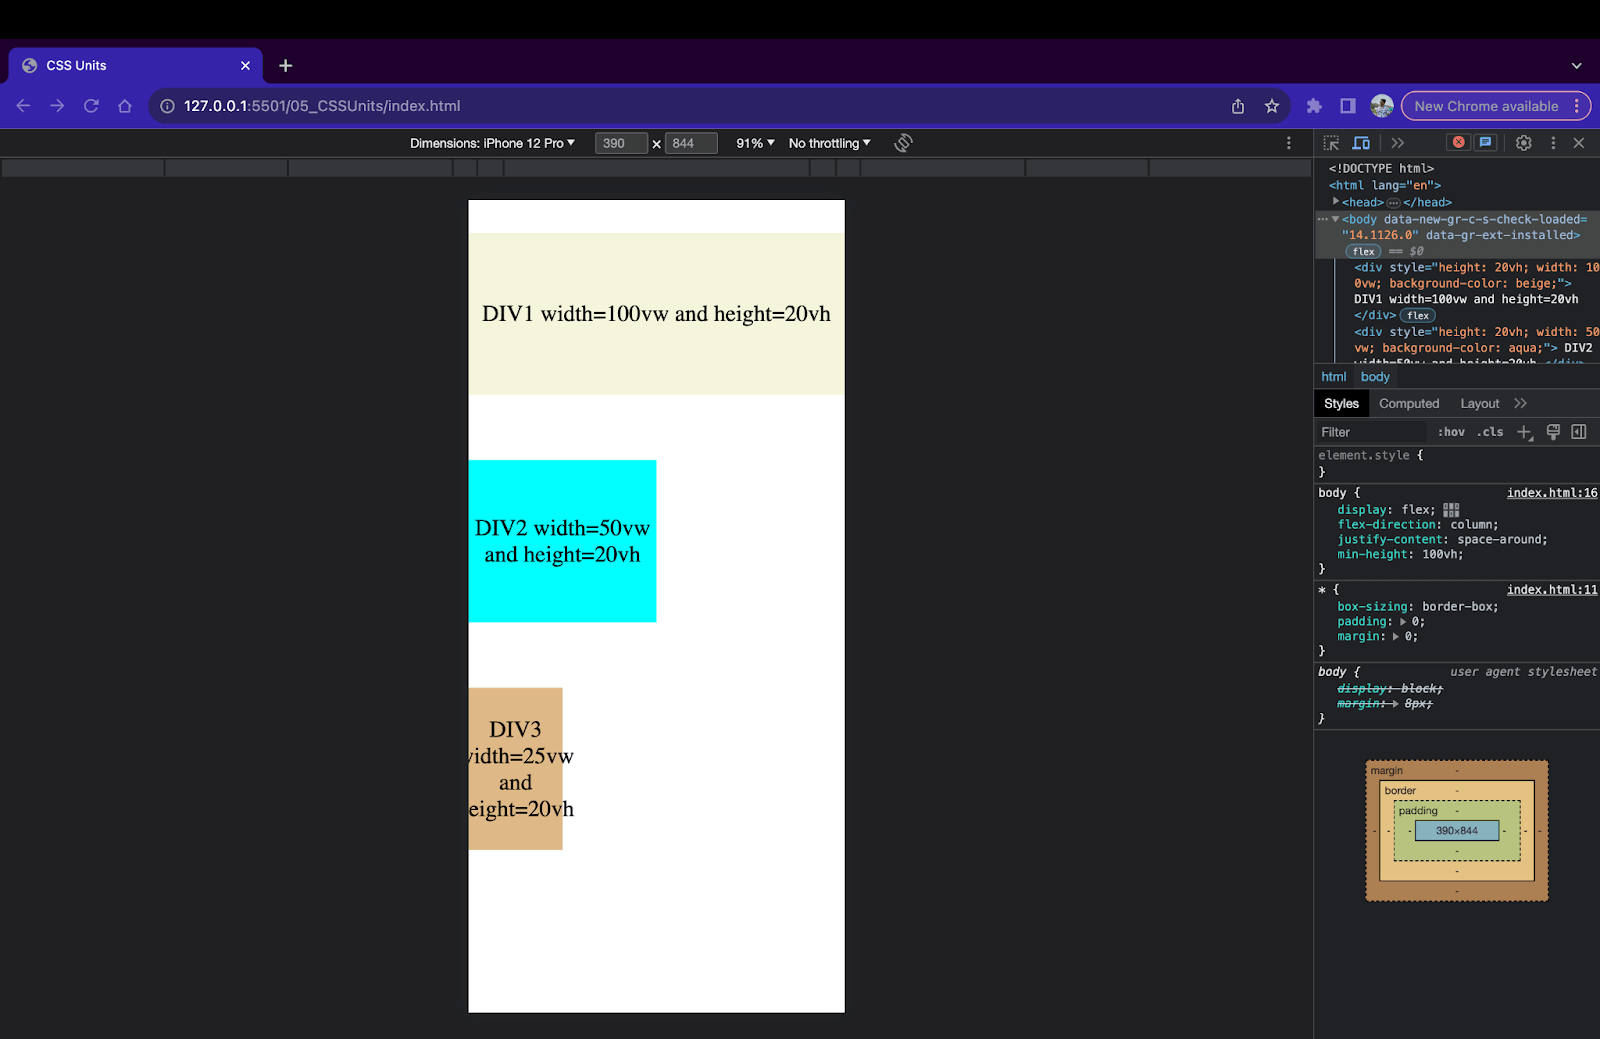Viewport: 1600px width, 1039px height.
Task: Open the issues message icon
Action: 1484,143
